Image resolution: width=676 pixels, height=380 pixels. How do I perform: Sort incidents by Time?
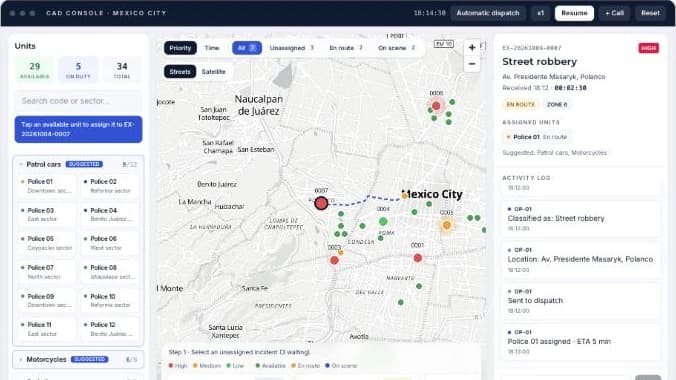[212, 48]
